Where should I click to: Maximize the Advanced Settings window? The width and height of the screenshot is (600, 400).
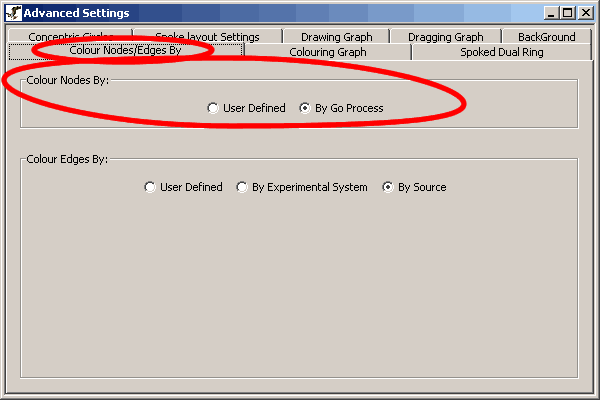(x=568, y=13)
